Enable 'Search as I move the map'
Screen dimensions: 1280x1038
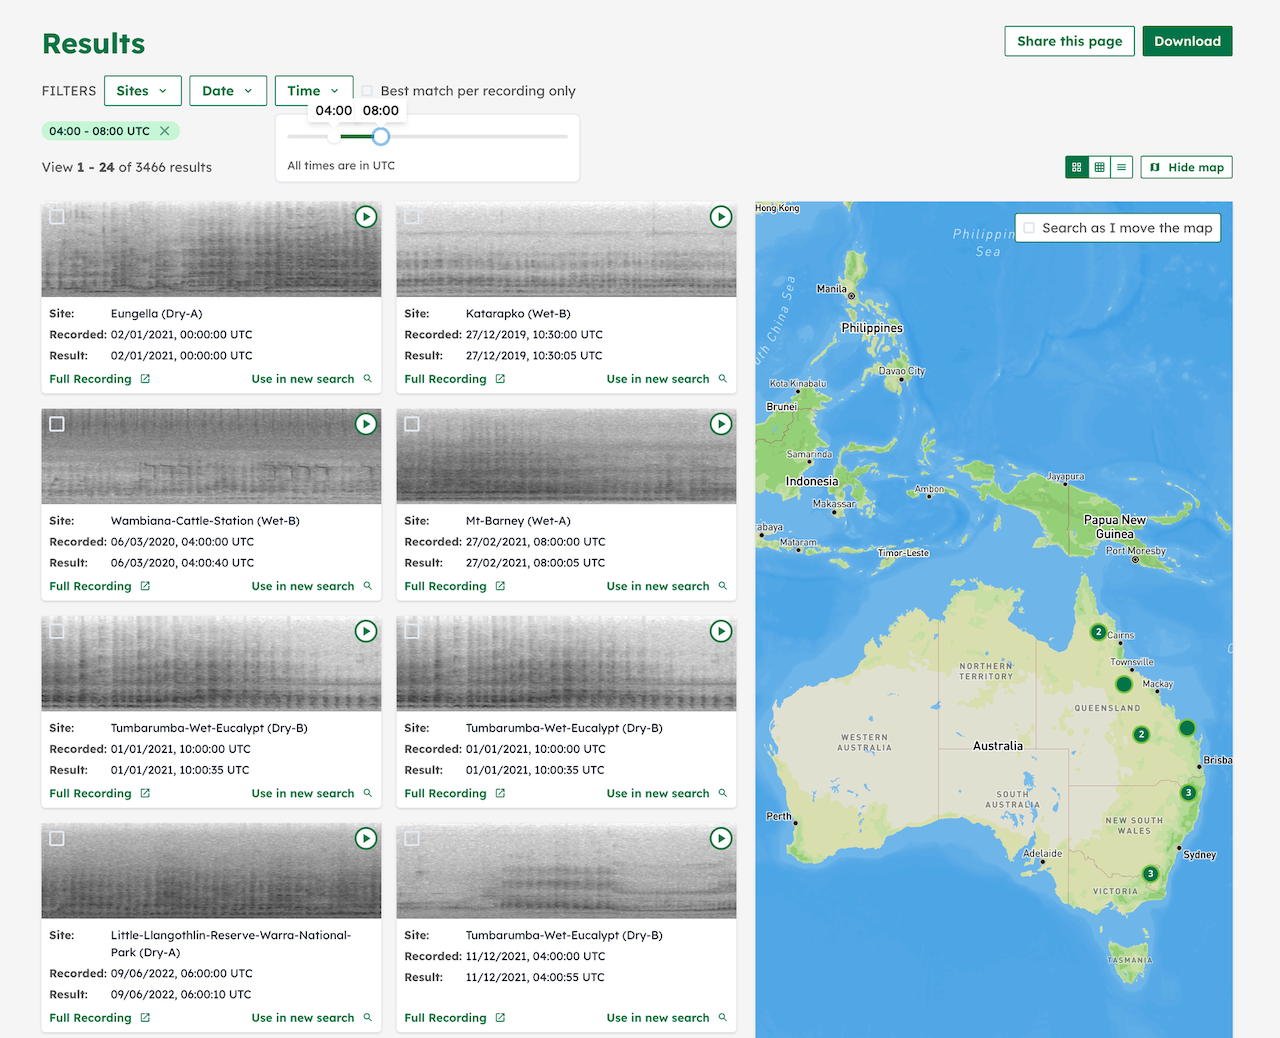click(x=1029, y=228)
